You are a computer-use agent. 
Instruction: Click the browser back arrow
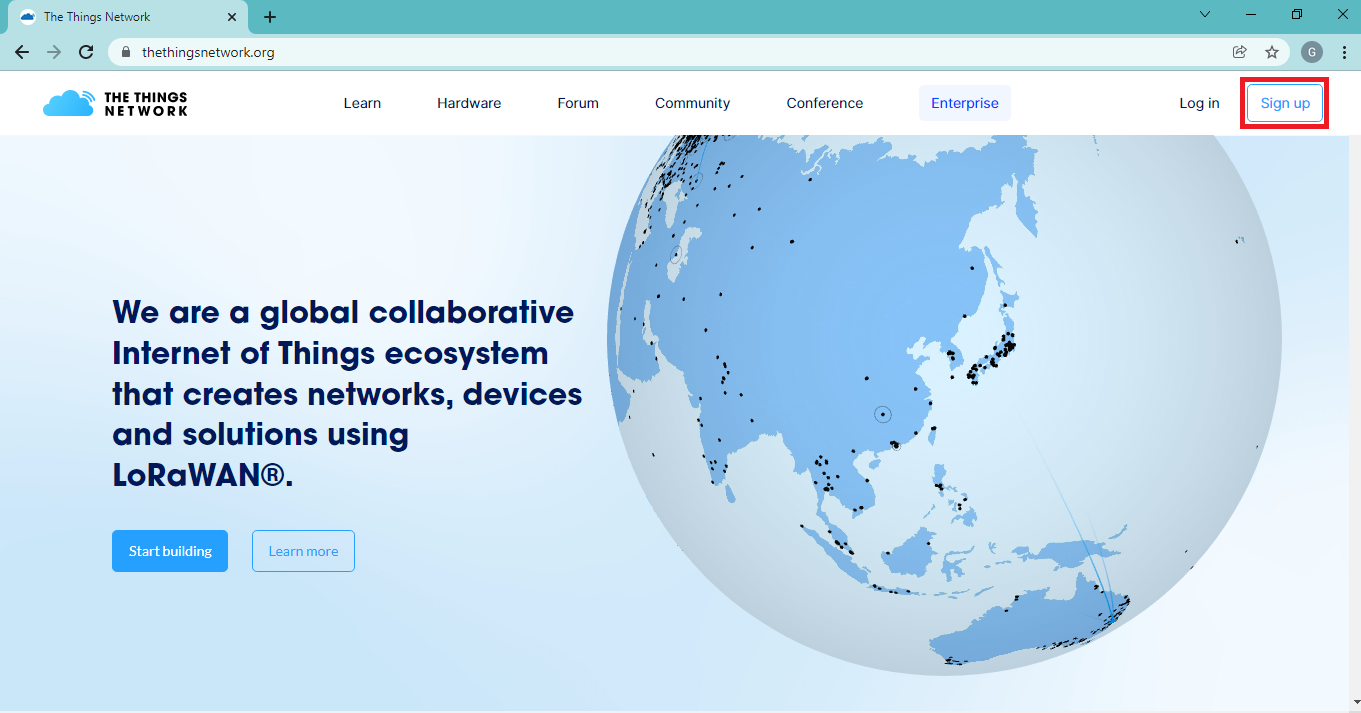coord(22,52)
